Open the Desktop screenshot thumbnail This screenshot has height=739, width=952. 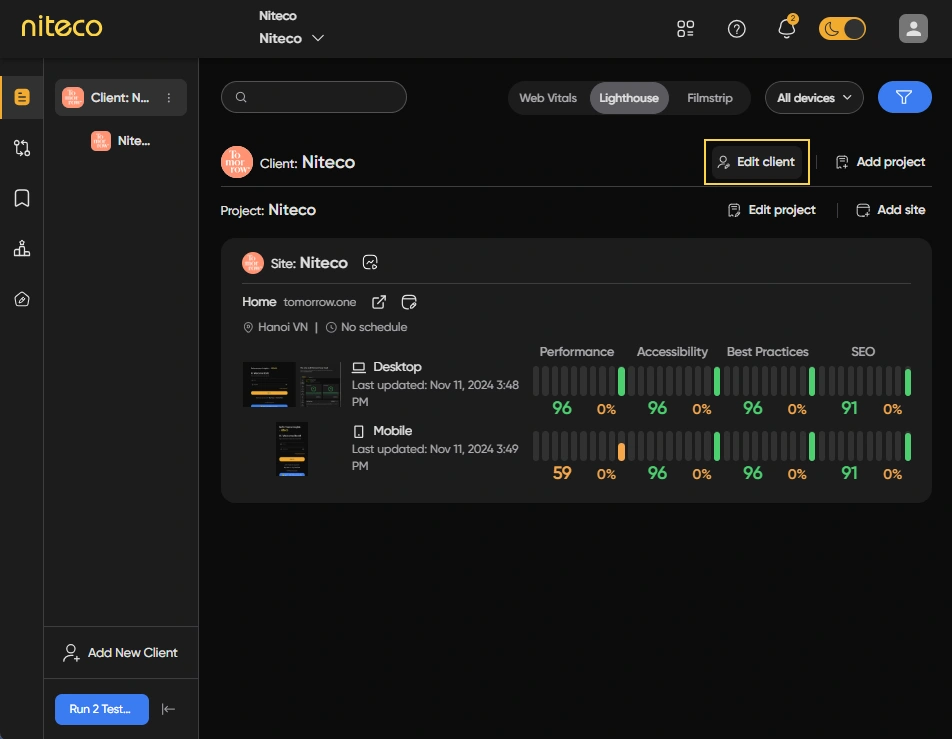pyautogui.click(x=291, y=384)
